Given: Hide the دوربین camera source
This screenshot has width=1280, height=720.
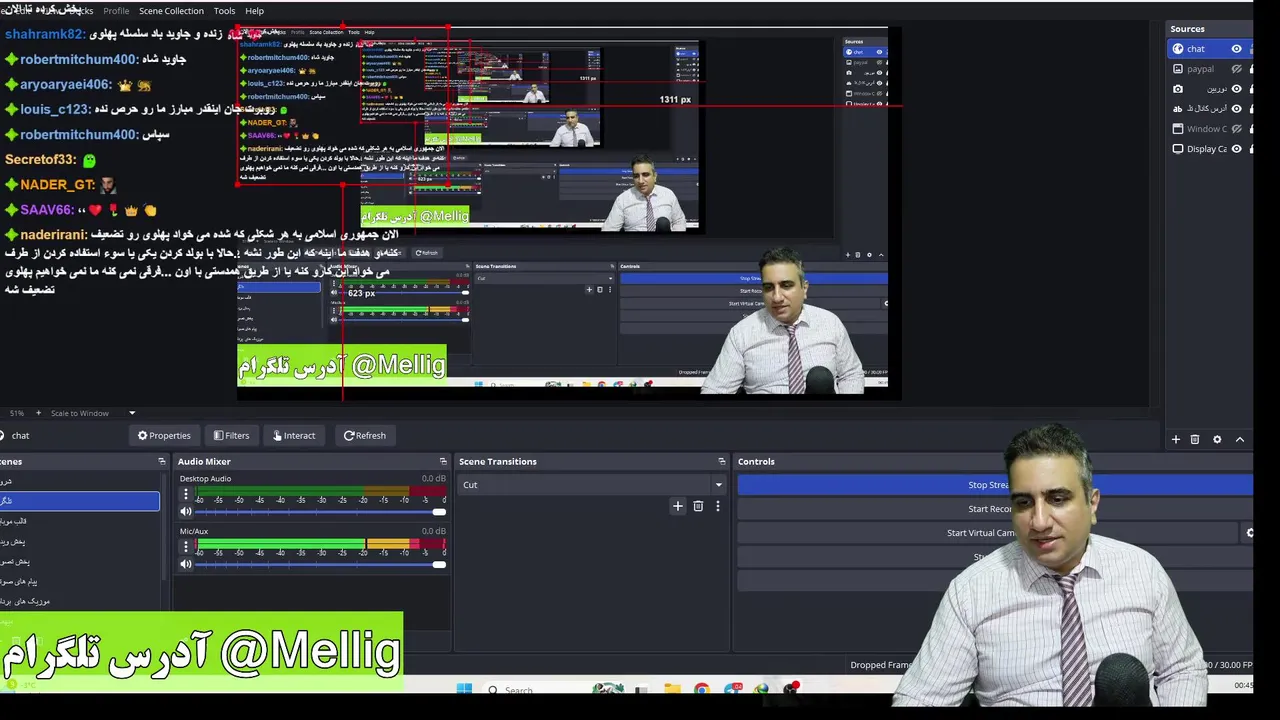Looking at the screenshot, I should pos(1237,89).
